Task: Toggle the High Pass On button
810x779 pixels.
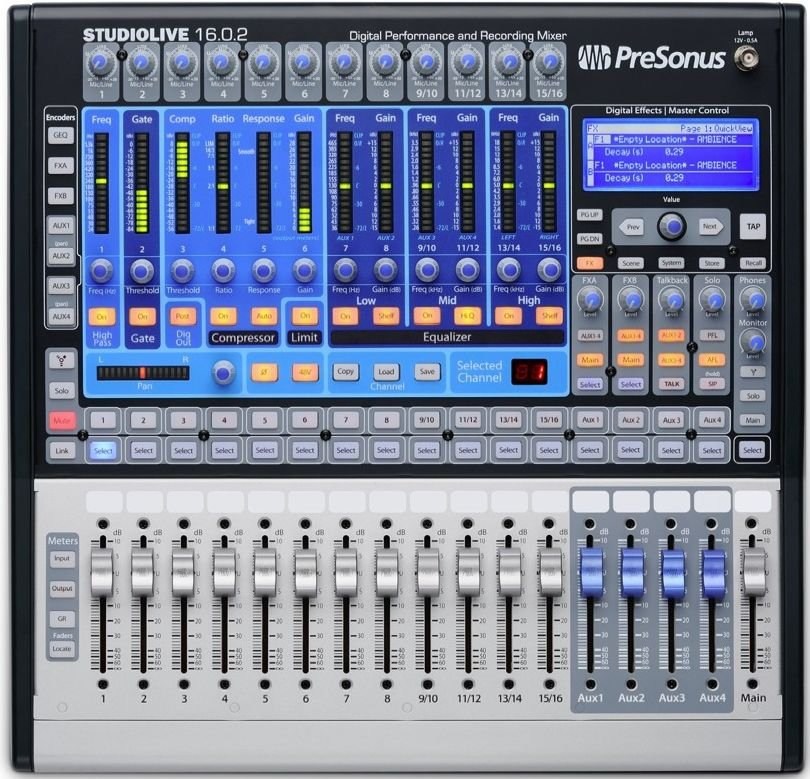Action: [x=101, y=316]
